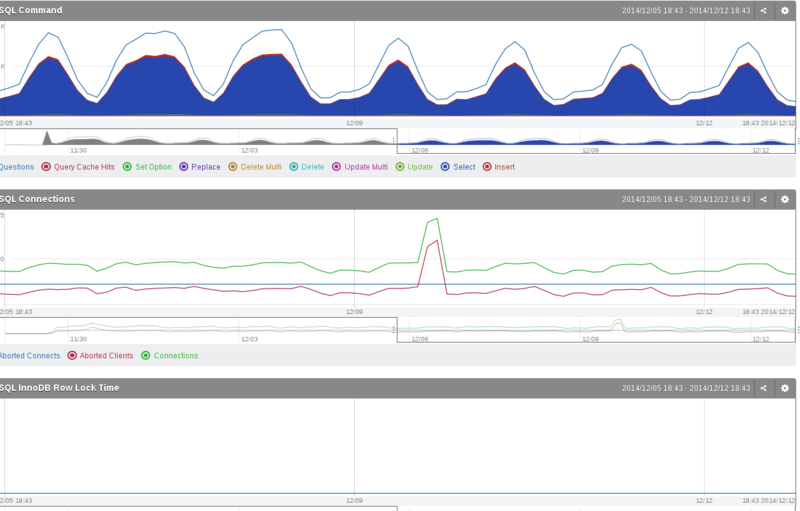
Task: Click share icon in SQL Command panel
Action: [x=763, y=10]
